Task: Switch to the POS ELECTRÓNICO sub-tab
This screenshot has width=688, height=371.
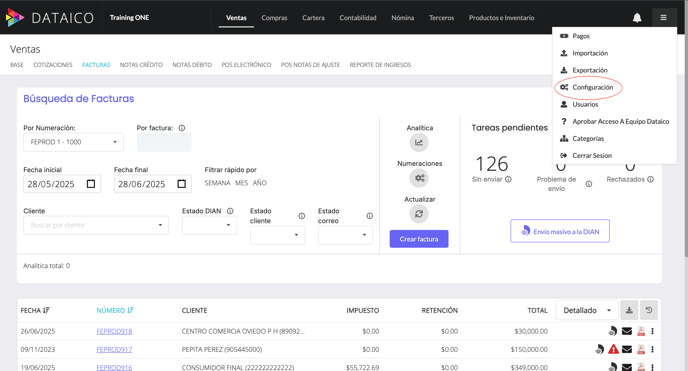Action: pyautogui.click(x=246, y=65)
